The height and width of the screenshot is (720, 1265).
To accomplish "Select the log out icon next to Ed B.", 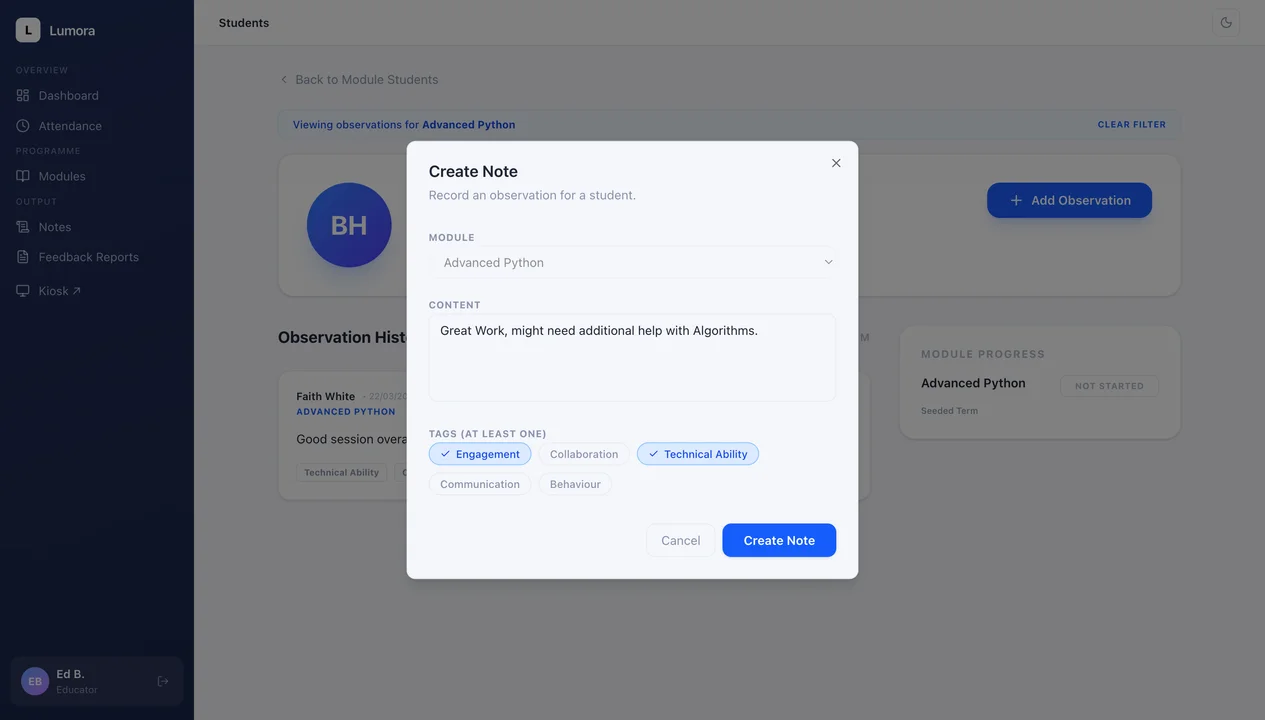I will pyautogui.click(x=162, y=680).
